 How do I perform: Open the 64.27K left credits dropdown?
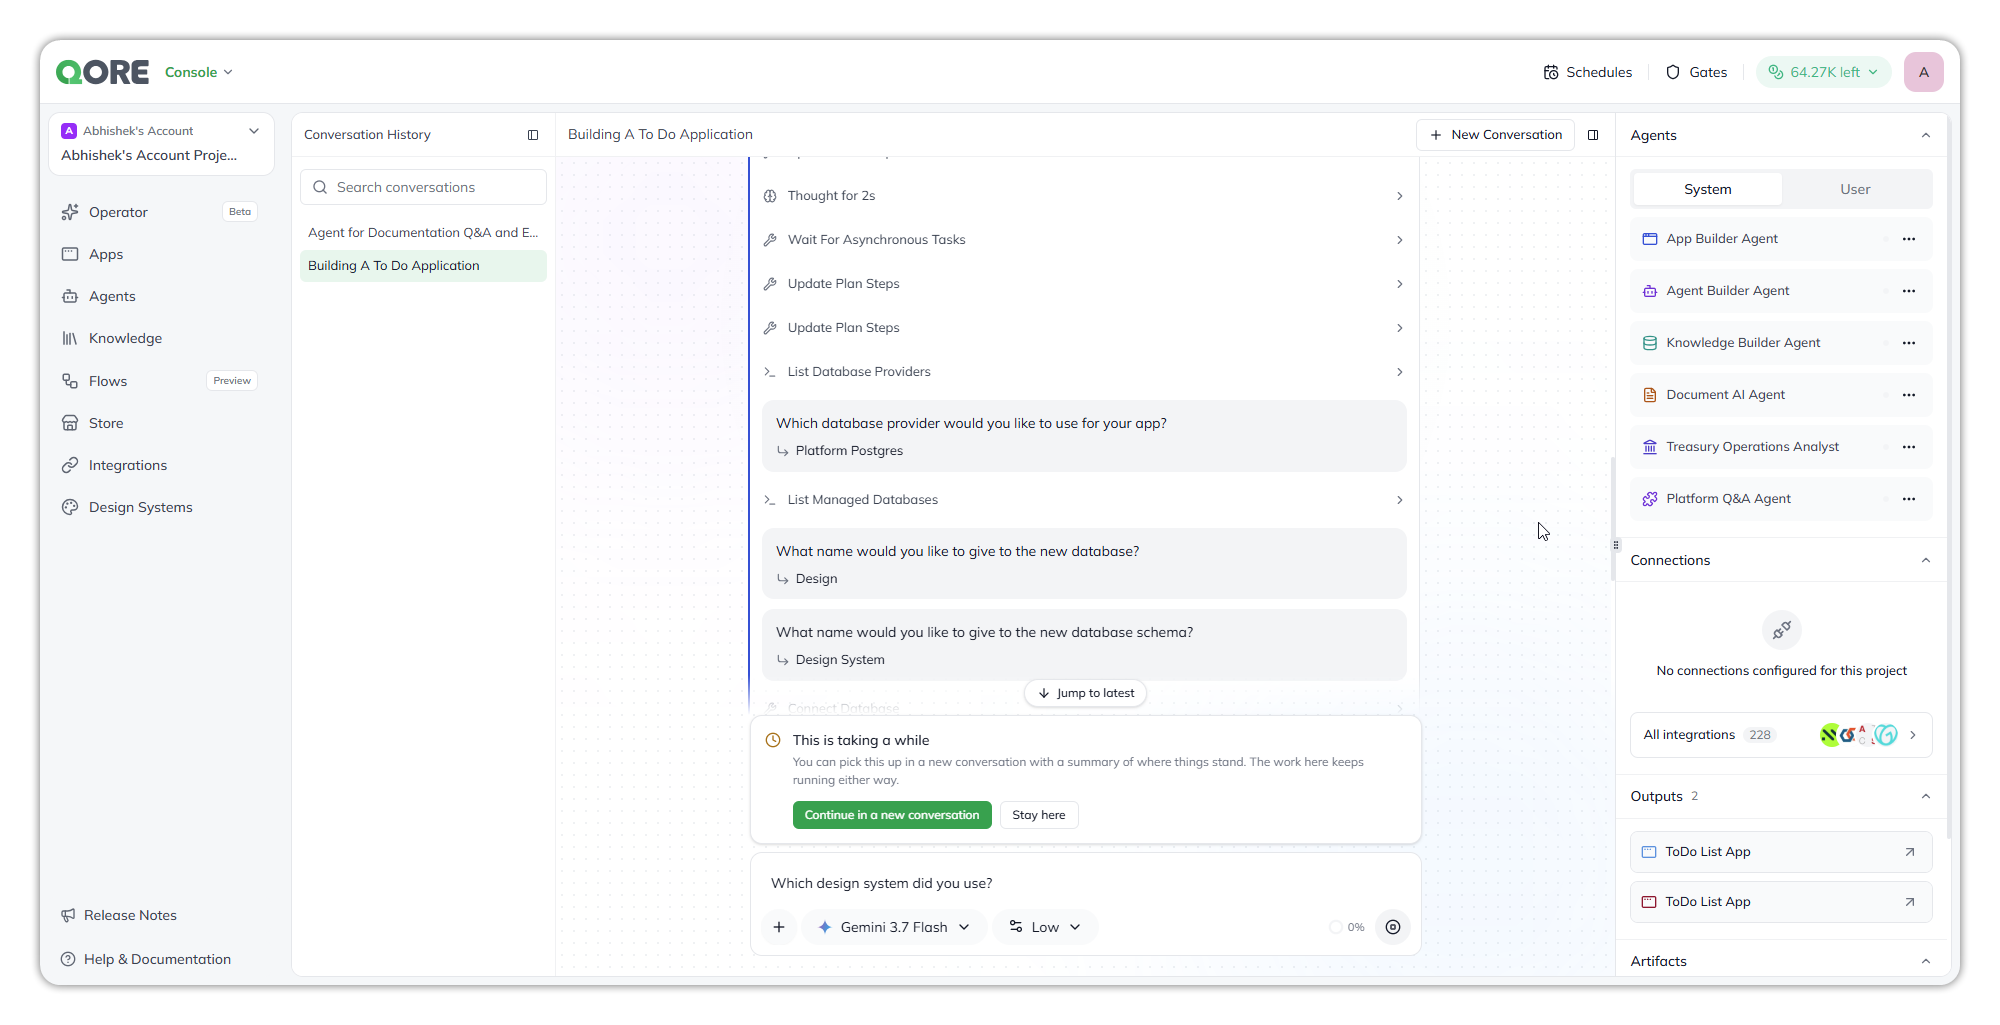coord(1824,72)
